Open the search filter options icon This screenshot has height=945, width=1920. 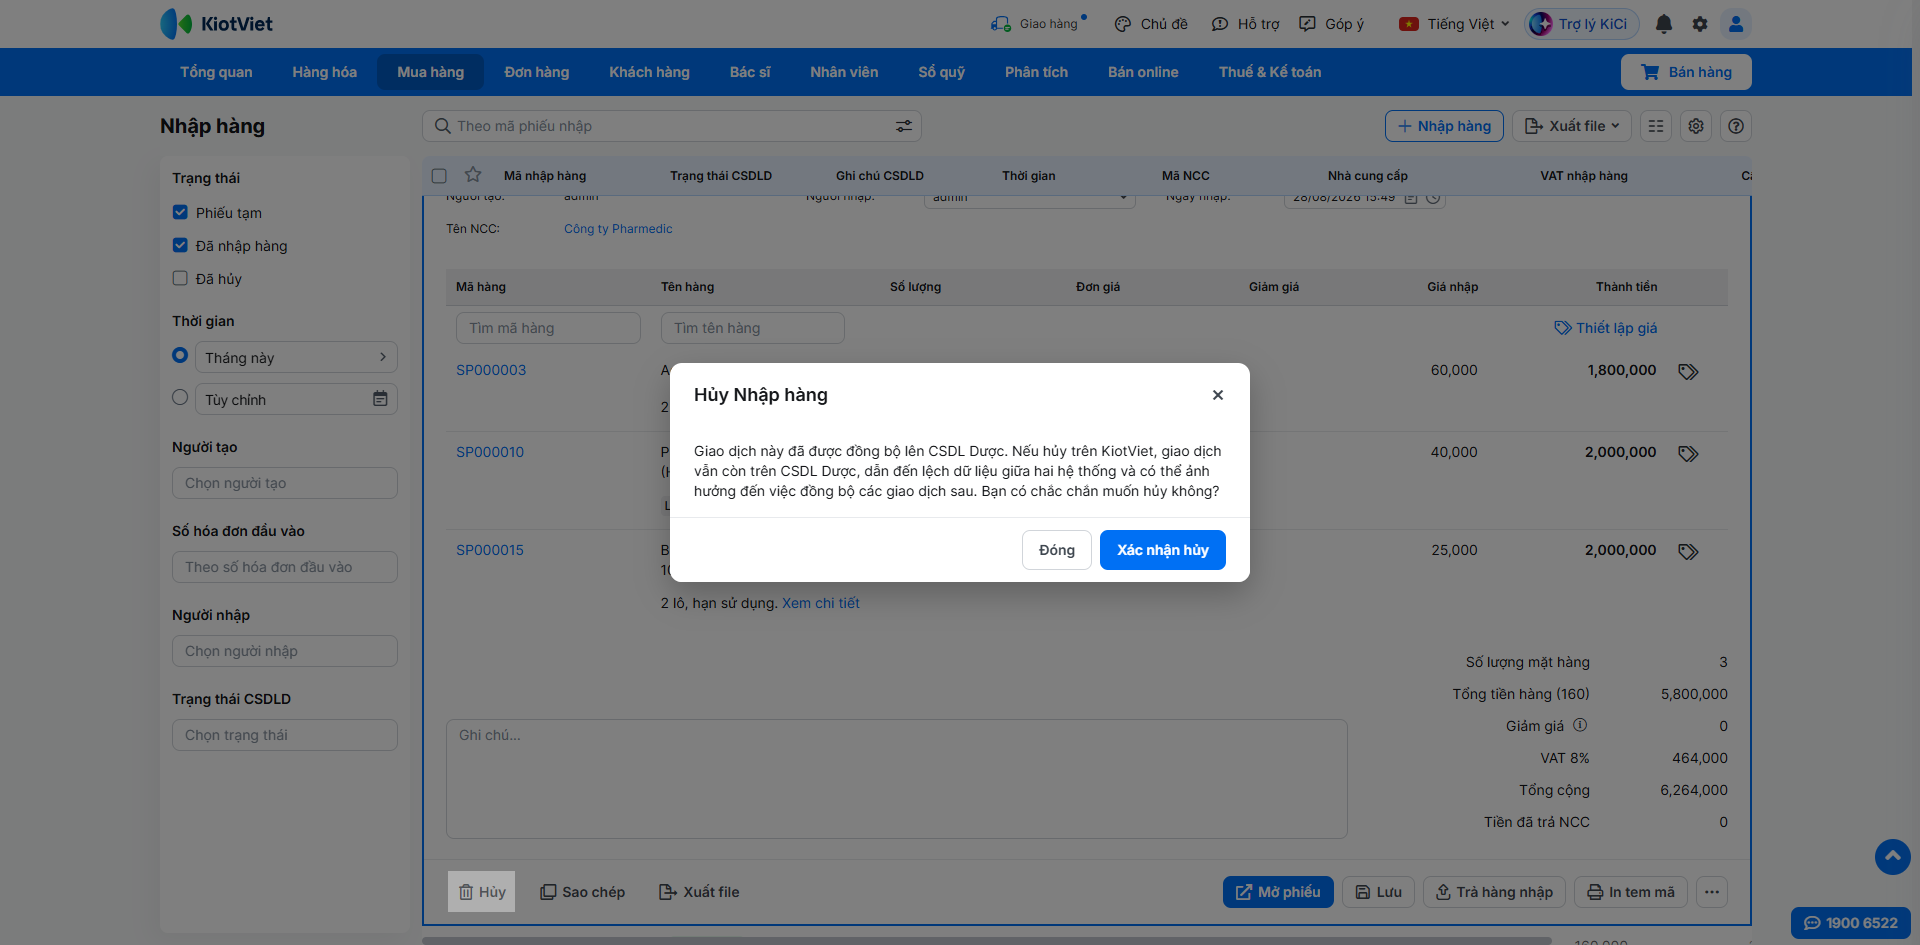904,126
